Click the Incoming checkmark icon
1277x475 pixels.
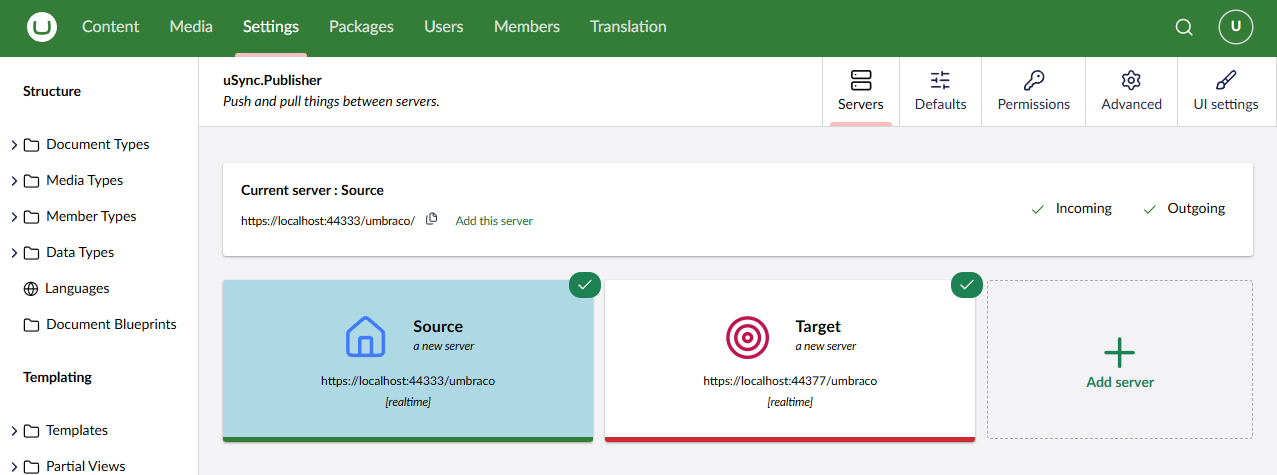[x=1038, y=209]
